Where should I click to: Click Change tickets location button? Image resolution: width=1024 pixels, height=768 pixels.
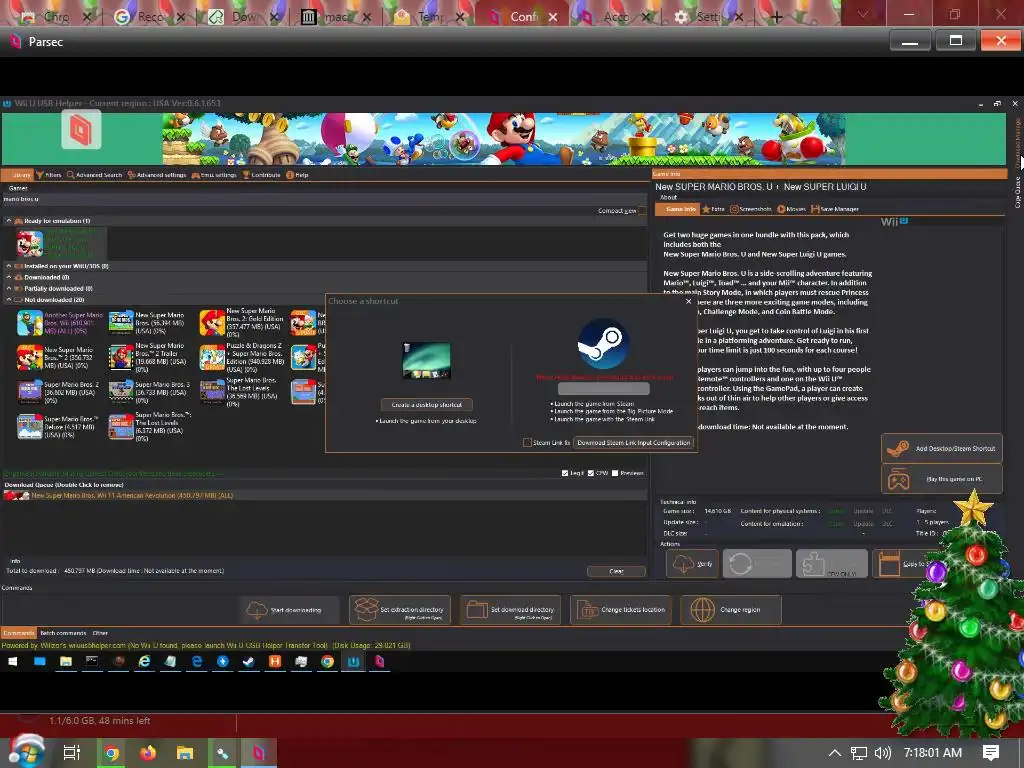pyautogui.click(x=621, y=610)
